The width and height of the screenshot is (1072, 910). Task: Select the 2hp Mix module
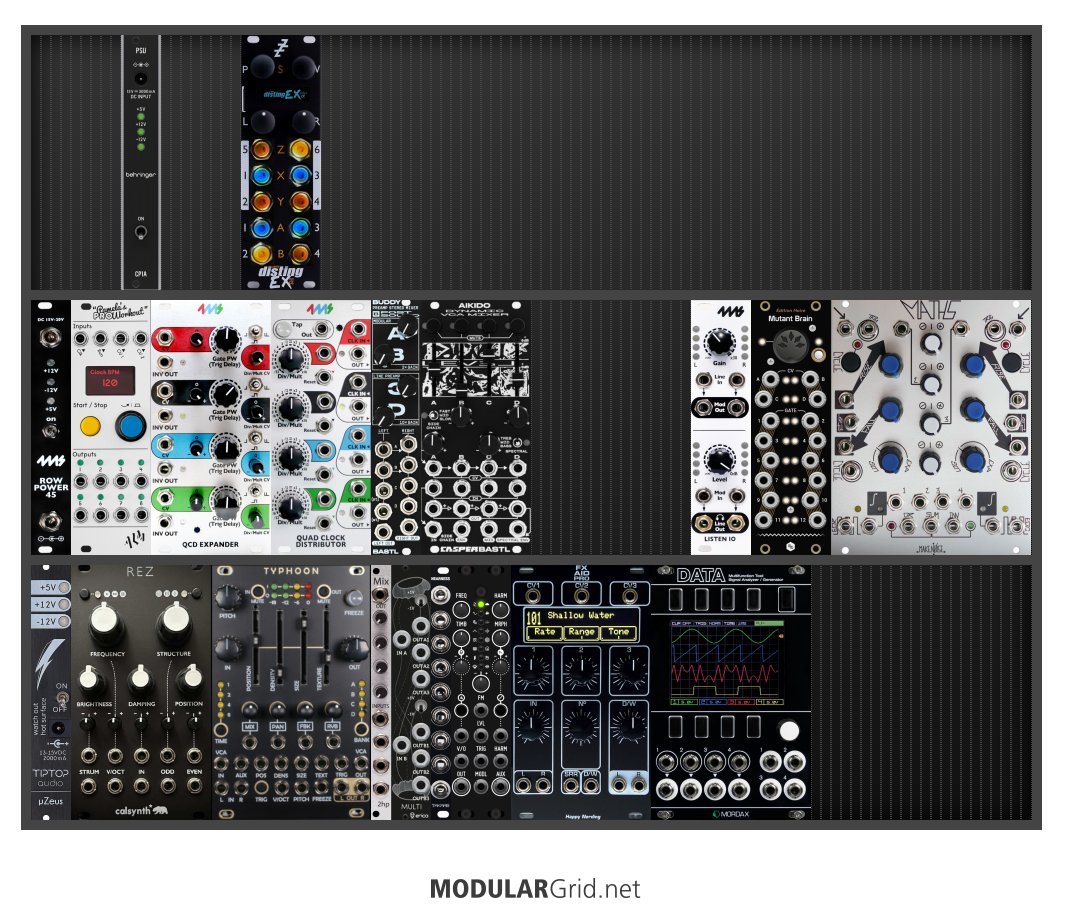(x=381, y=692)
